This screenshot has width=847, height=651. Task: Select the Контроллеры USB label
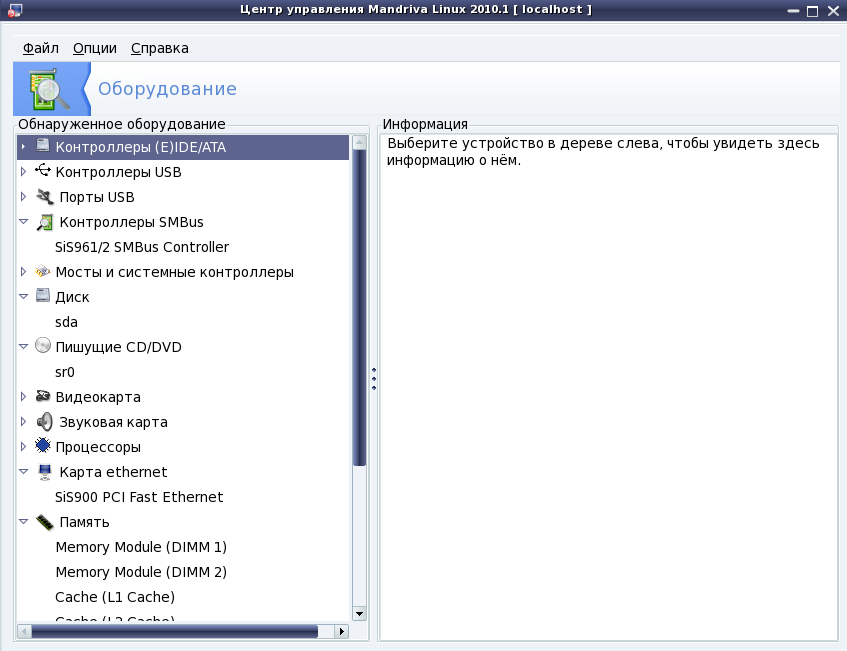pyautogui.click(x=118, y=172)
